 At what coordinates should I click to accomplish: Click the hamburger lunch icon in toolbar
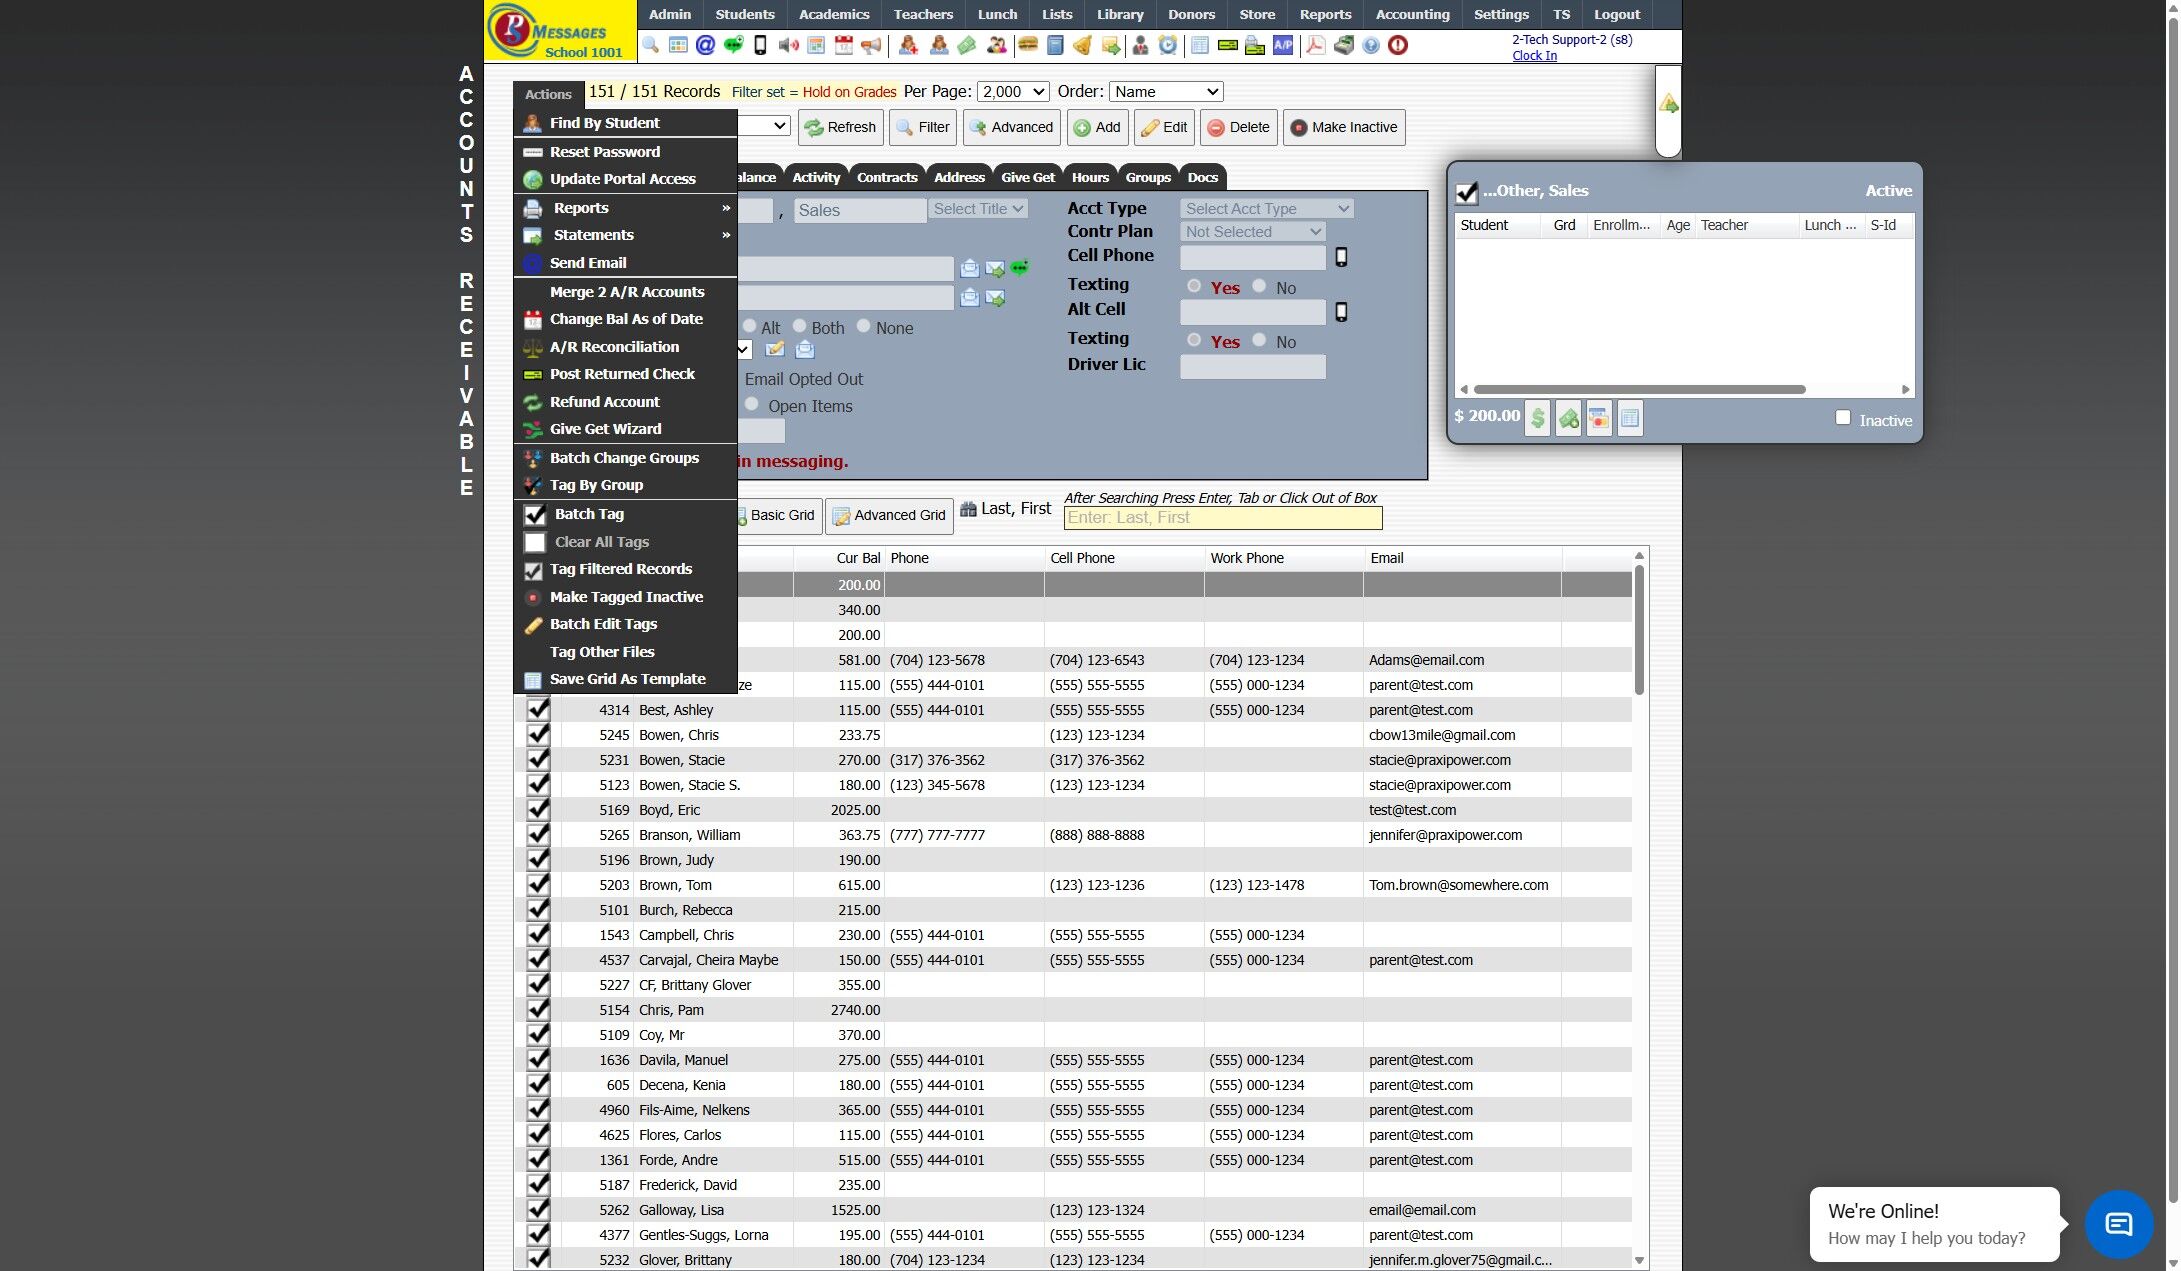[x=1027, y=45]
